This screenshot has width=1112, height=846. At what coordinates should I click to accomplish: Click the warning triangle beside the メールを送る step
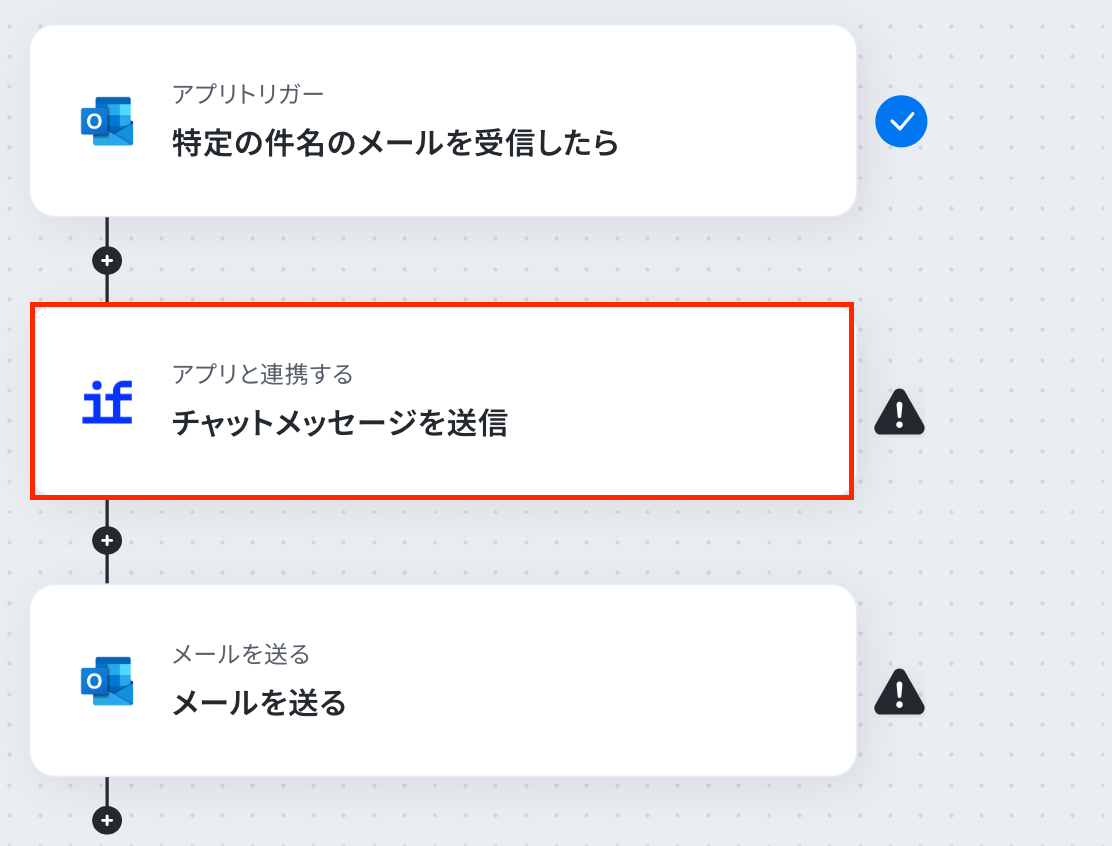(899, 691)
